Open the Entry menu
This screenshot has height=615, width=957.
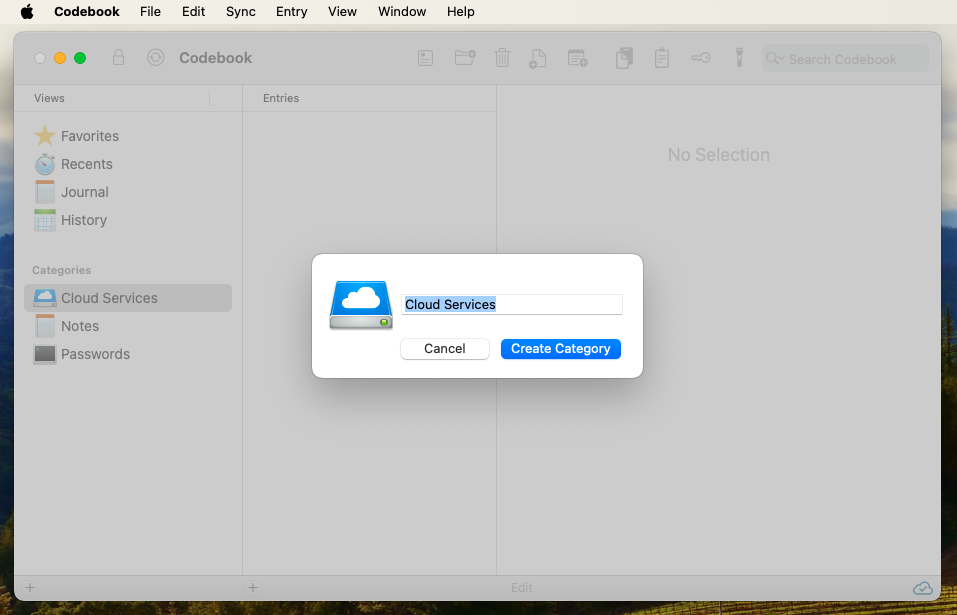pyautogui.click(x=292, y=12)
